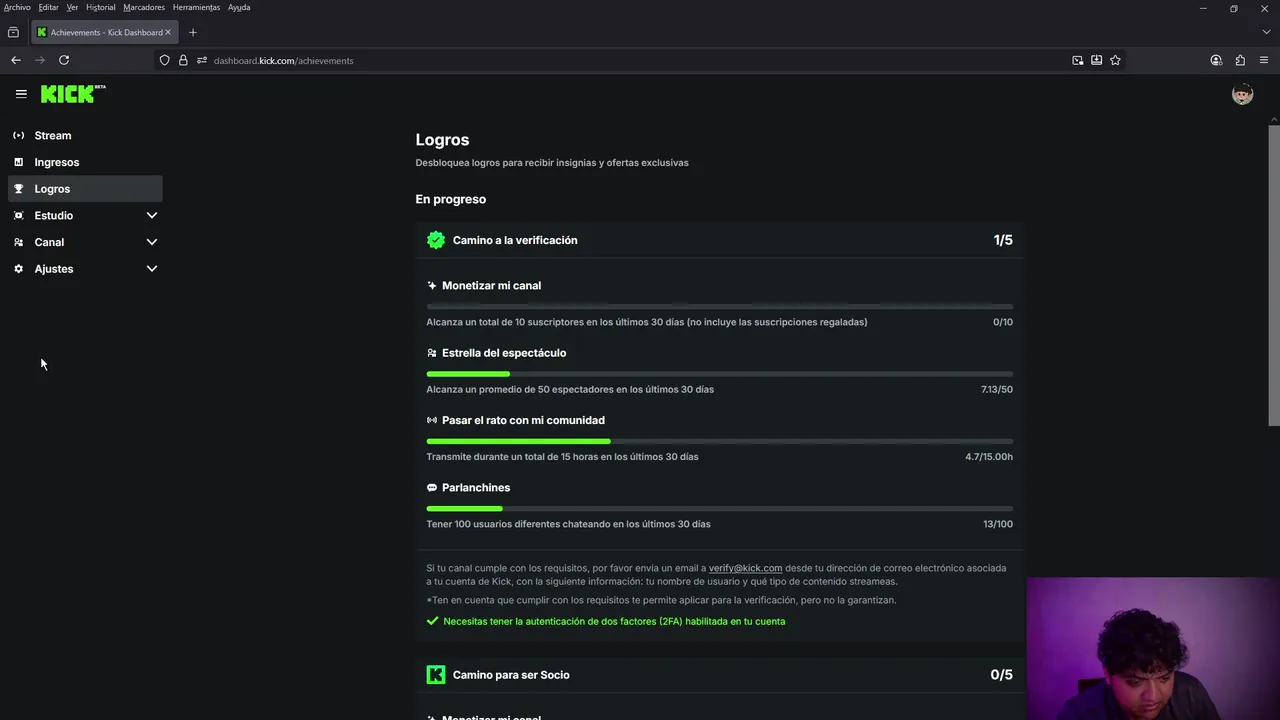Click the Kick Socio logo icon
The height and width of the screenshot is (720, 1280).
pos(436,675)
